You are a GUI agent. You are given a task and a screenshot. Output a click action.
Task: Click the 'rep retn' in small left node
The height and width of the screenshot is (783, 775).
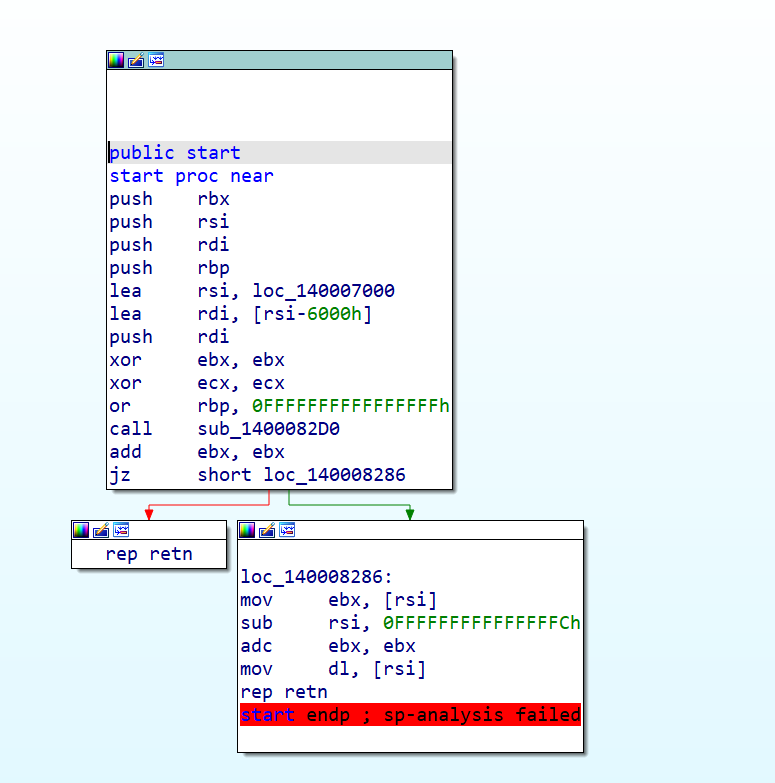coord(149,554)
